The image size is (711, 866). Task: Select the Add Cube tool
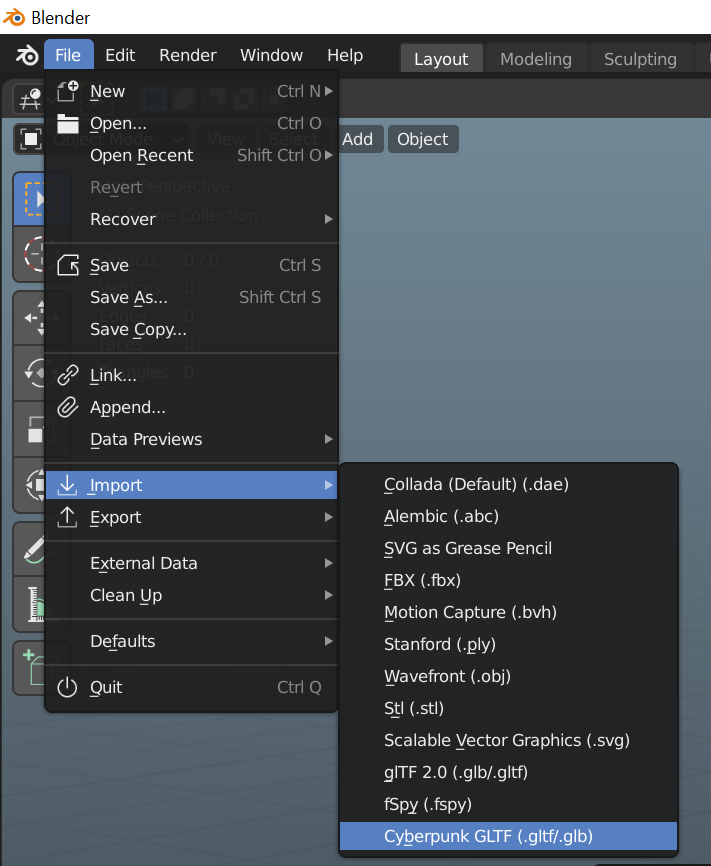tap(30, 668)
